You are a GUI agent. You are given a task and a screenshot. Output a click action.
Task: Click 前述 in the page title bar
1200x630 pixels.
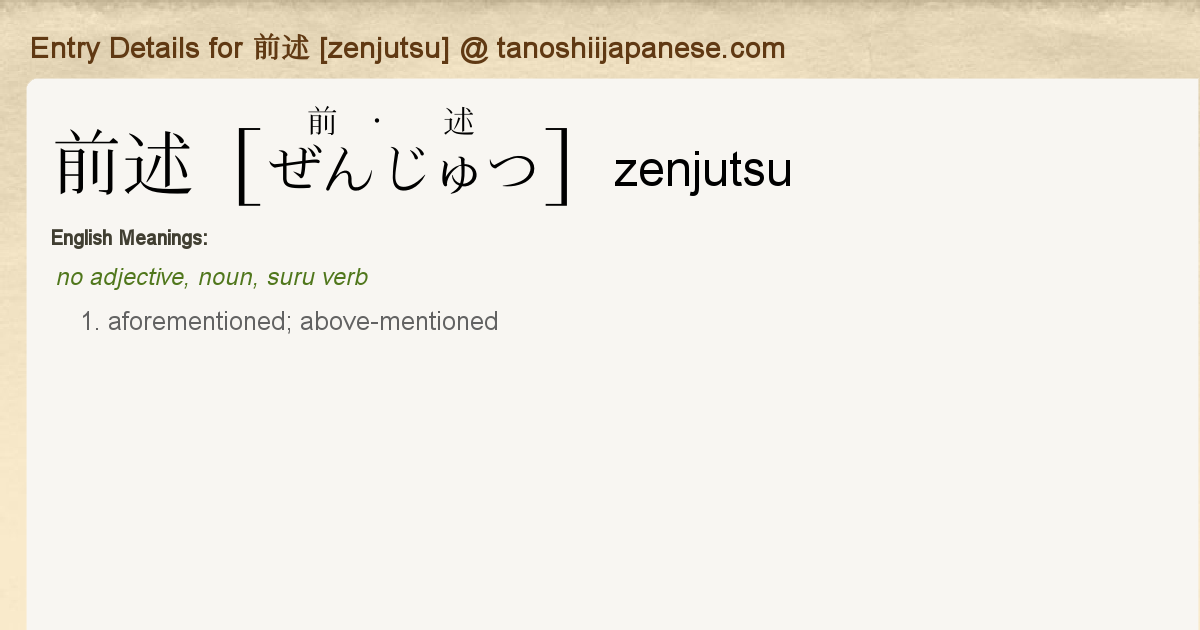(x=281, y=48)
